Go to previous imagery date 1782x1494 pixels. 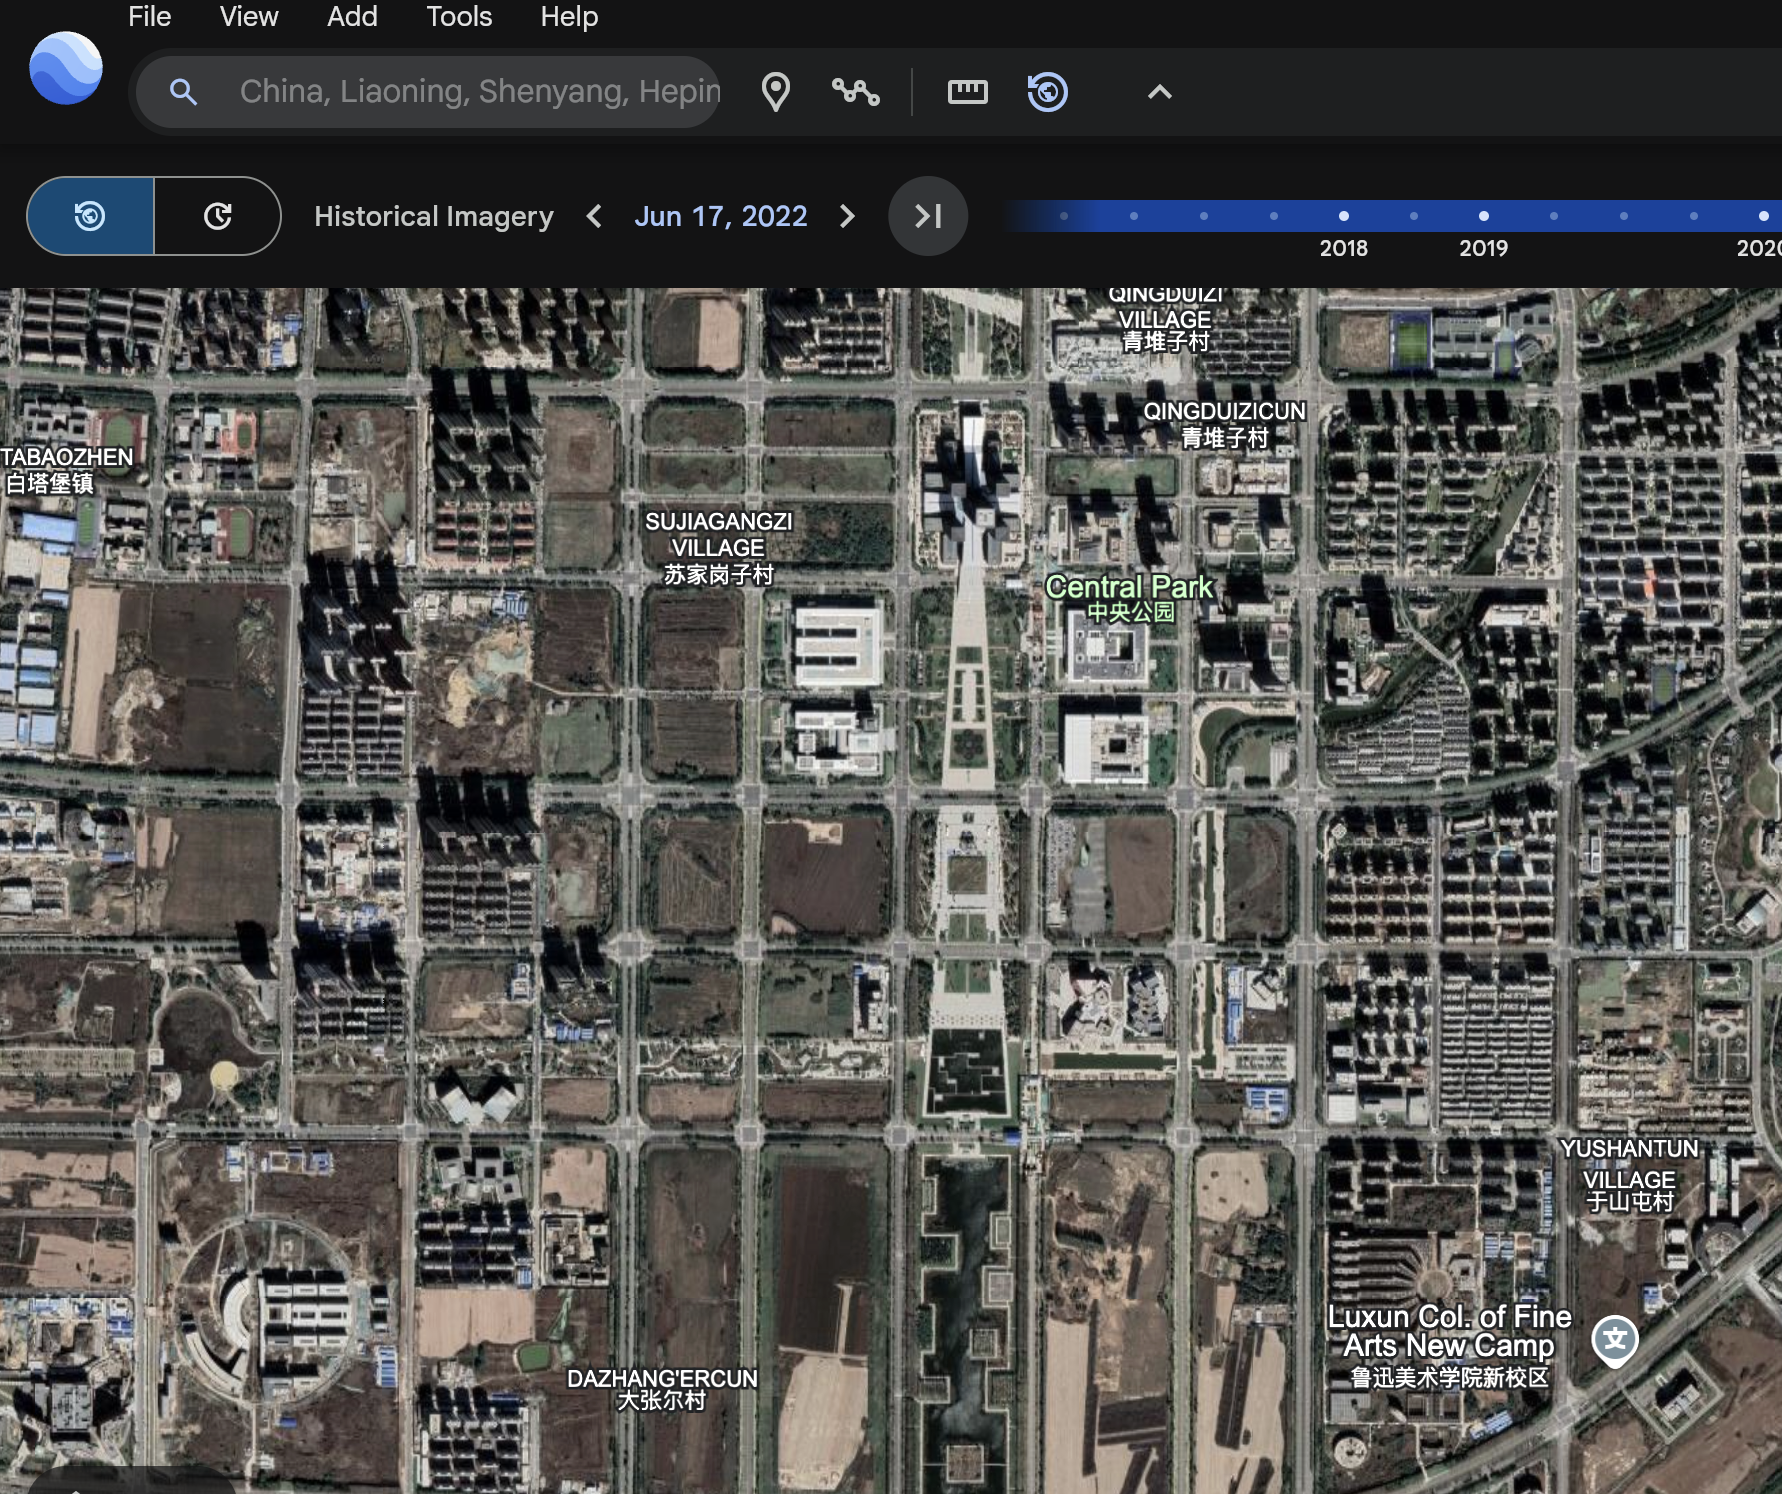[594, 216]
